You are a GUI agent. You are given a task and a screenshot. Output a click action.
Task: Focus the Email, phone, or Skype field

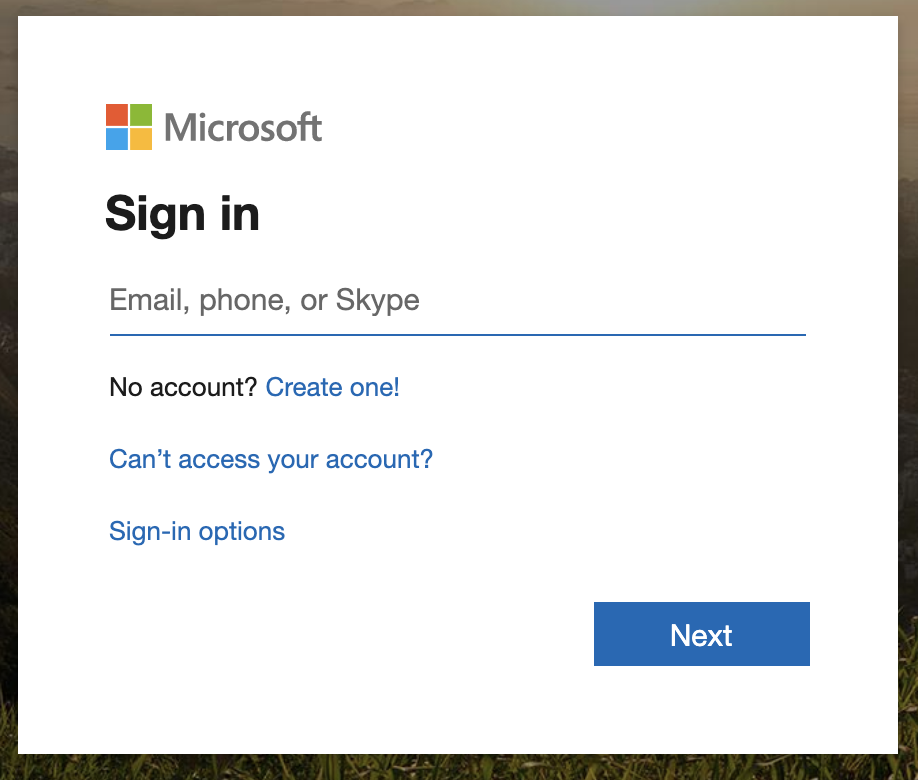pos(457,300)
